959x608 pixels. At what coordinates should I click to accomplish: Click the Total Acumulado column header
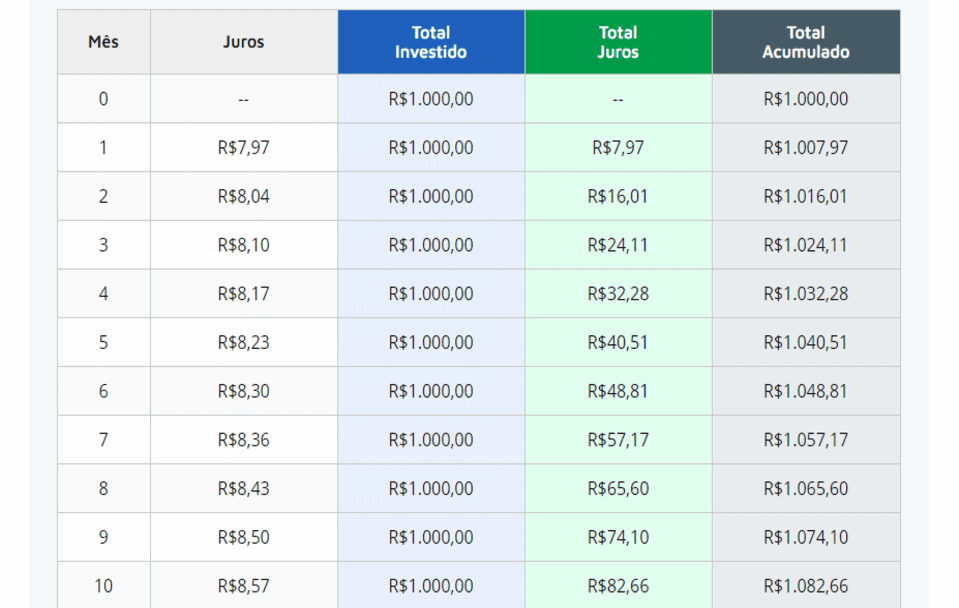coord(805,42)
